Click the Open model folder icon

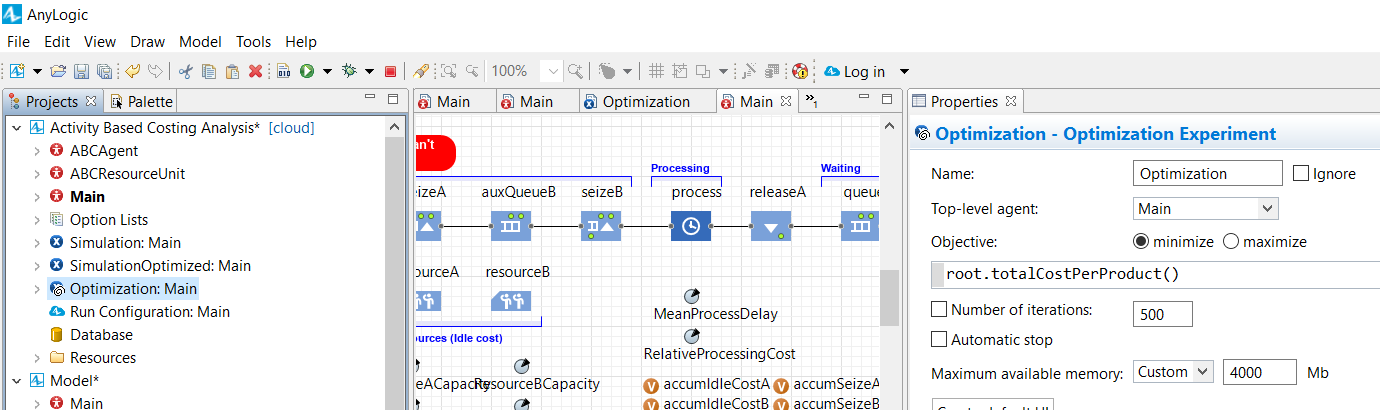click(x=58, y=71)
